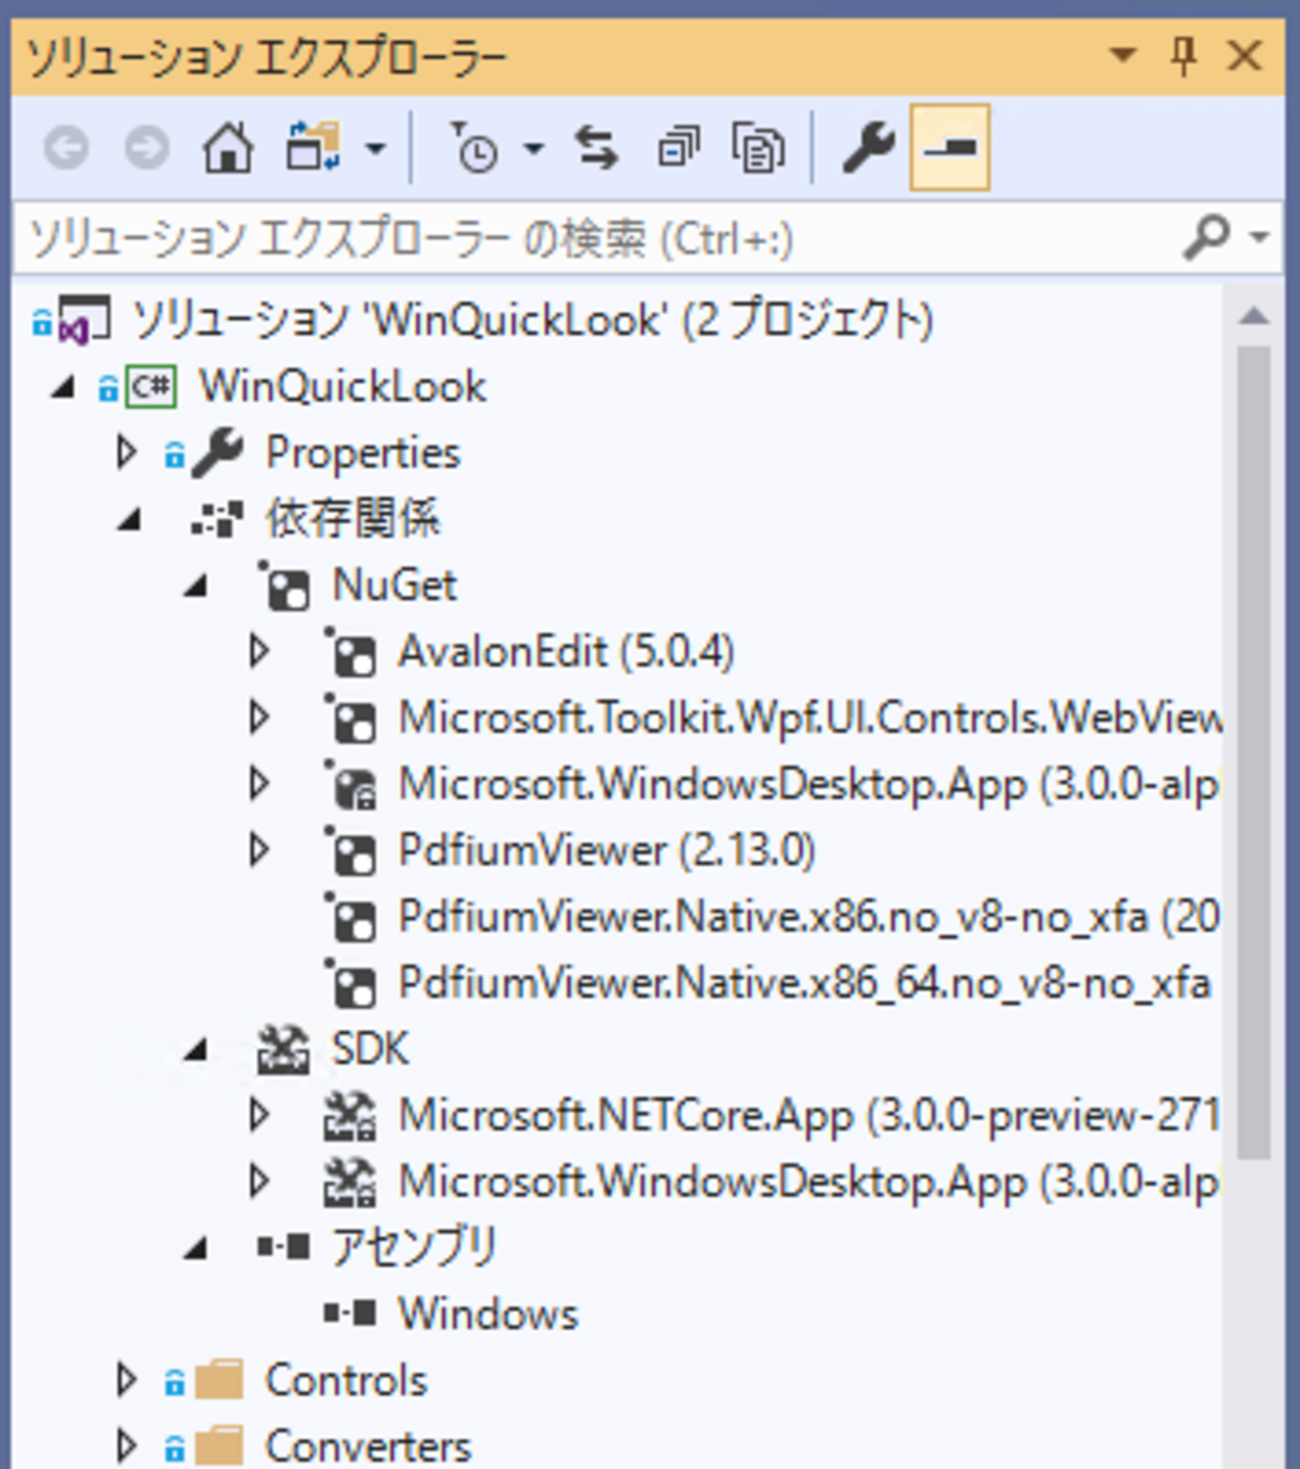Expand the PdfiumViewer (2.13.0) package

pos(258,851)
